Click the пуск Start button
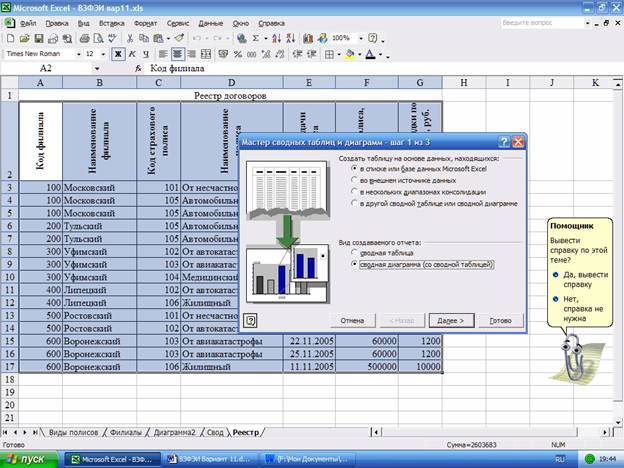 point(29,459)
